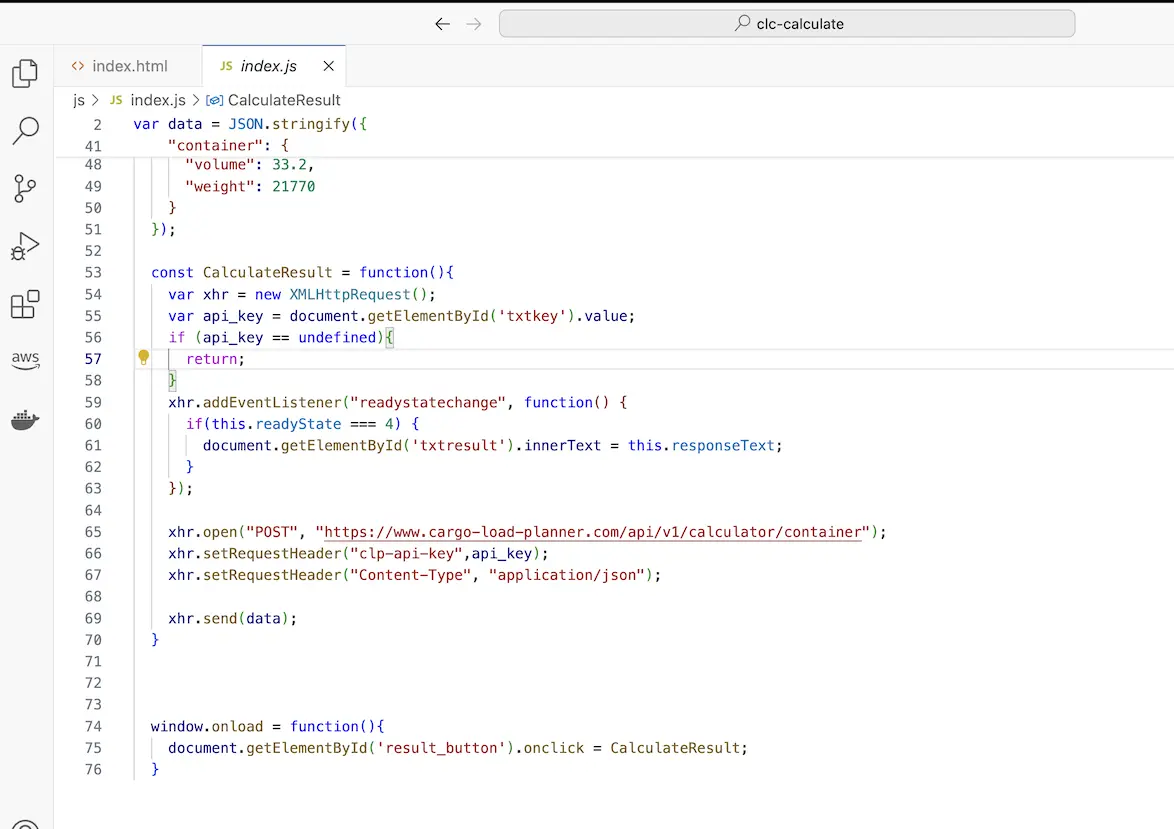This screenshot has height=829, width=1174.
Task: Click the sticky line 'var data = JSON.stringify({'
Action: [x=250, y=124]
